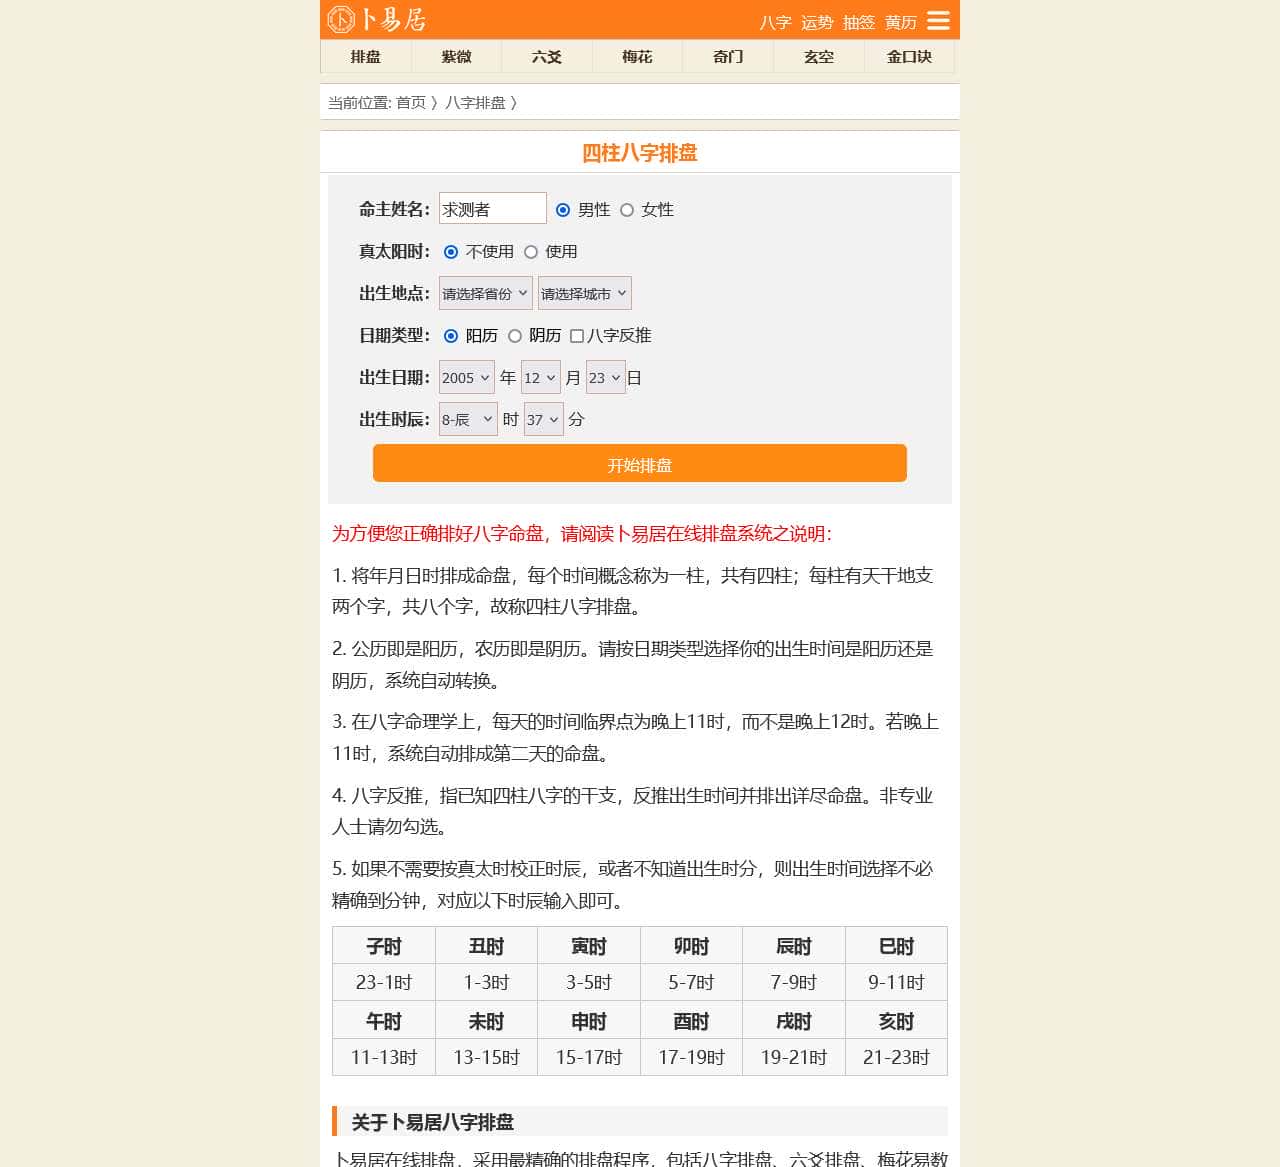The image size is (1280, 1167).
Task: Go to 首页 in the breadcrumb
Action: pos(411,102)
